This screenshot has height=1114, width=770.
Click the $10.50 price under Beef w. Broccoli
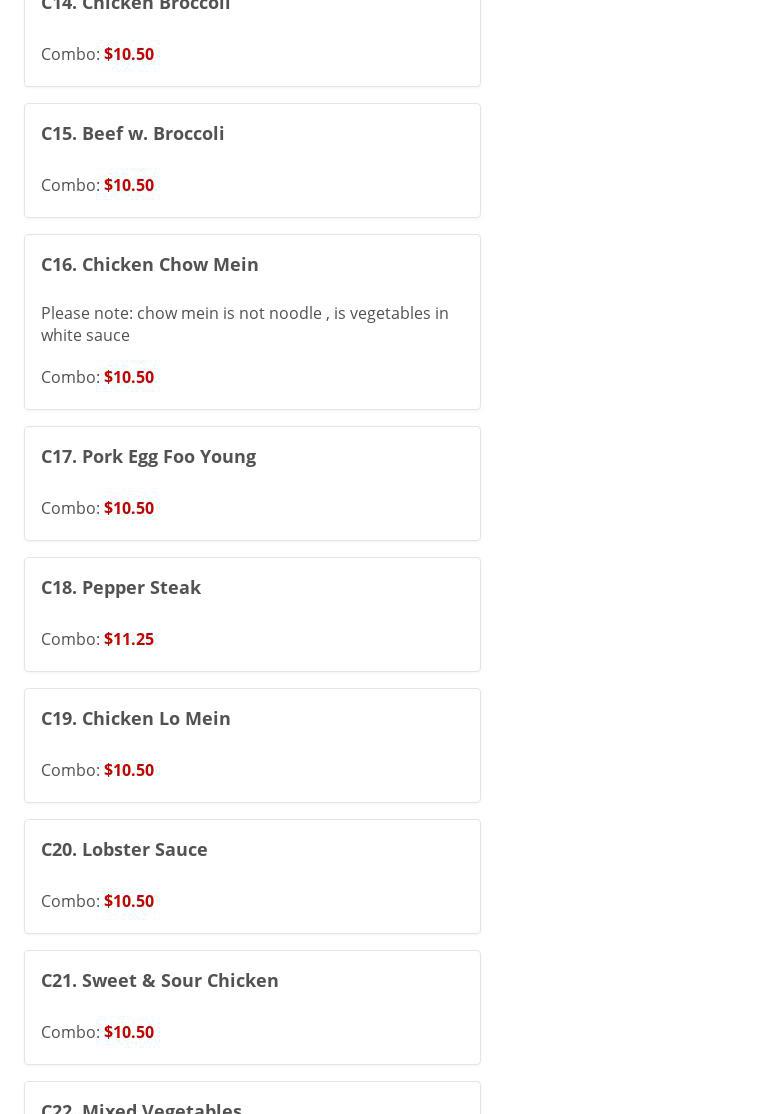pyautogui.click(x=129, y=185)
